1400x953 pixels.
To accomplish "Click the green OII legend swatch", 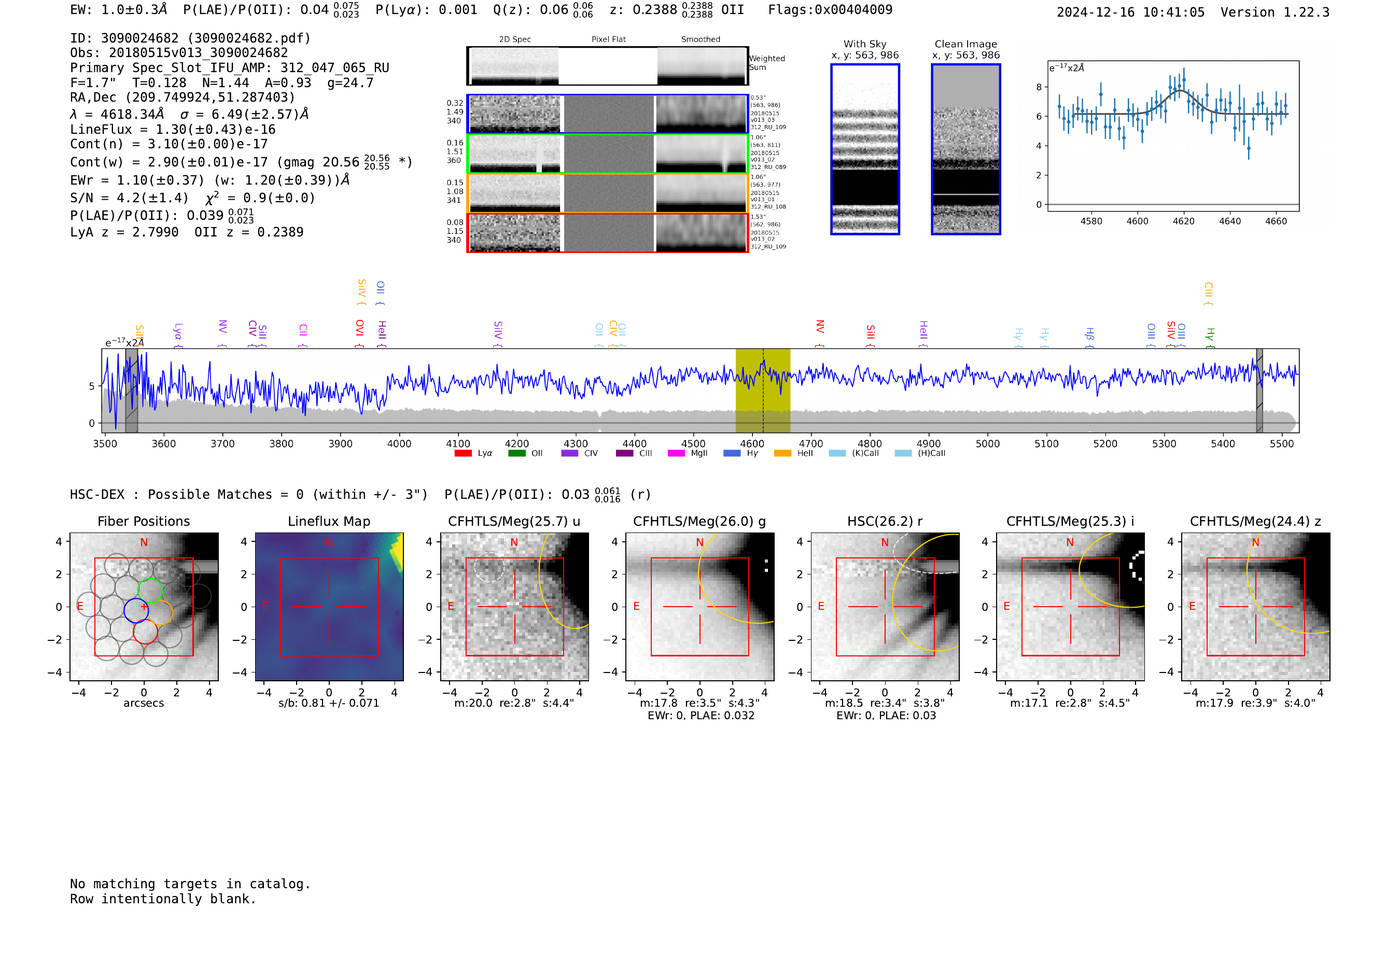I will pyautogui.click(x=517, y=454).
